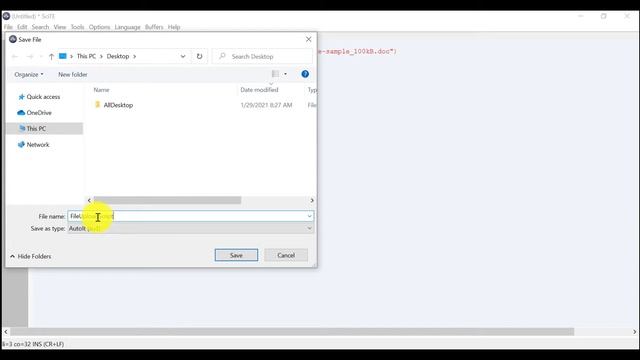Select the AllDesktop folder
The height and width of the screenshot is (360, 640).
pyautogui.click(x=118, y=105)
